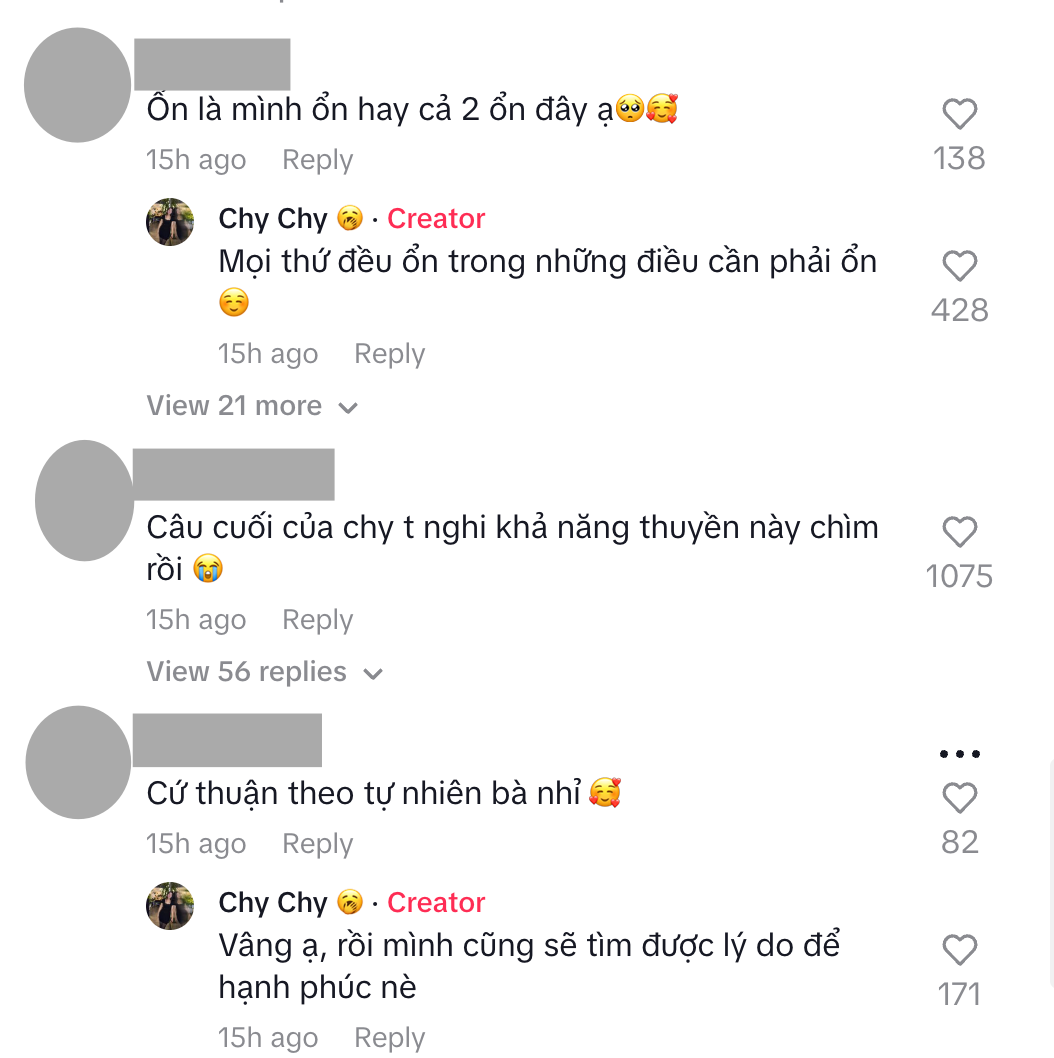
Task: Open gray avatar of 'Câu cuối' commenter
Action: (84, 501)
